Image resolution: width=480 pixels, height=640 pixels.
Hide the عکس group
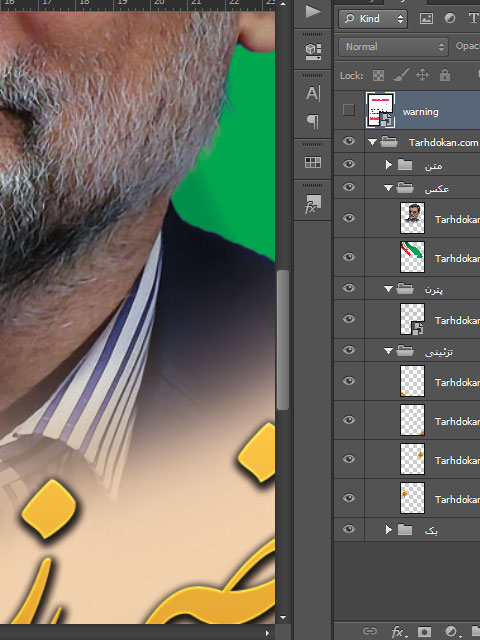pyautogui.click(x=349, y=187)
